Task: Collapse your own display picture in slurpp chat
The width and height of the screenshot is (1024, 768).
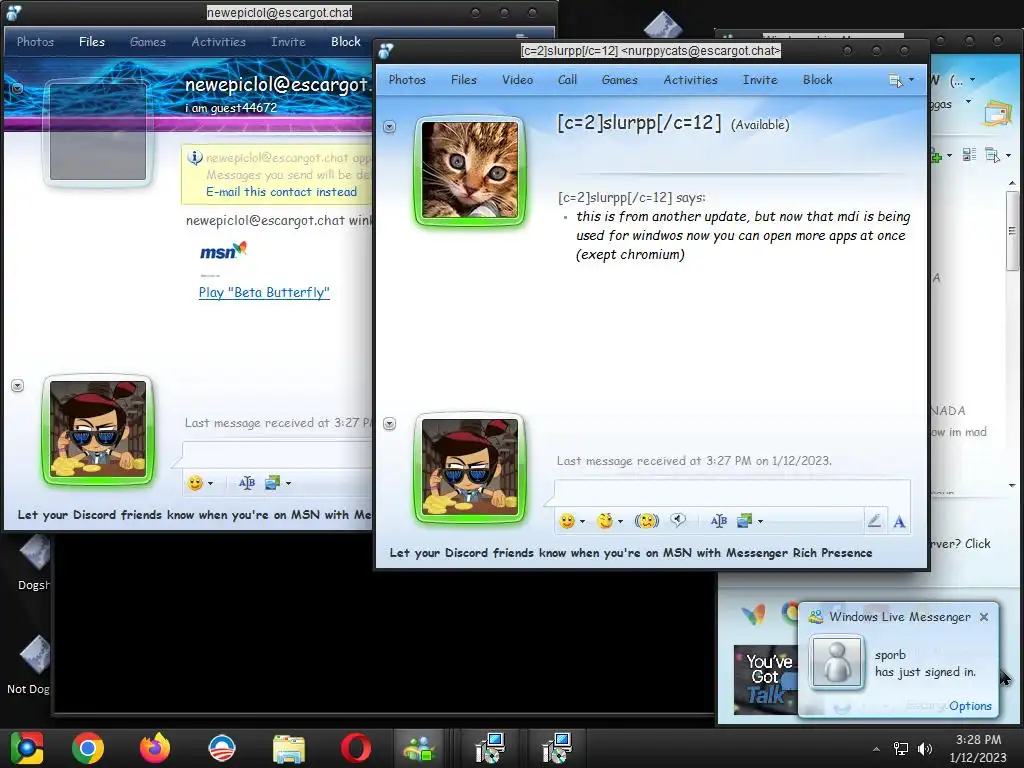Action: 389,424
